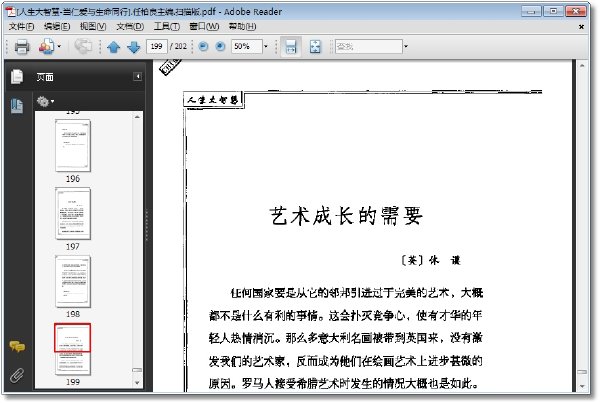Toggle fit one full page icon
Screen dimensions: 600x404
tap(315, 47)
